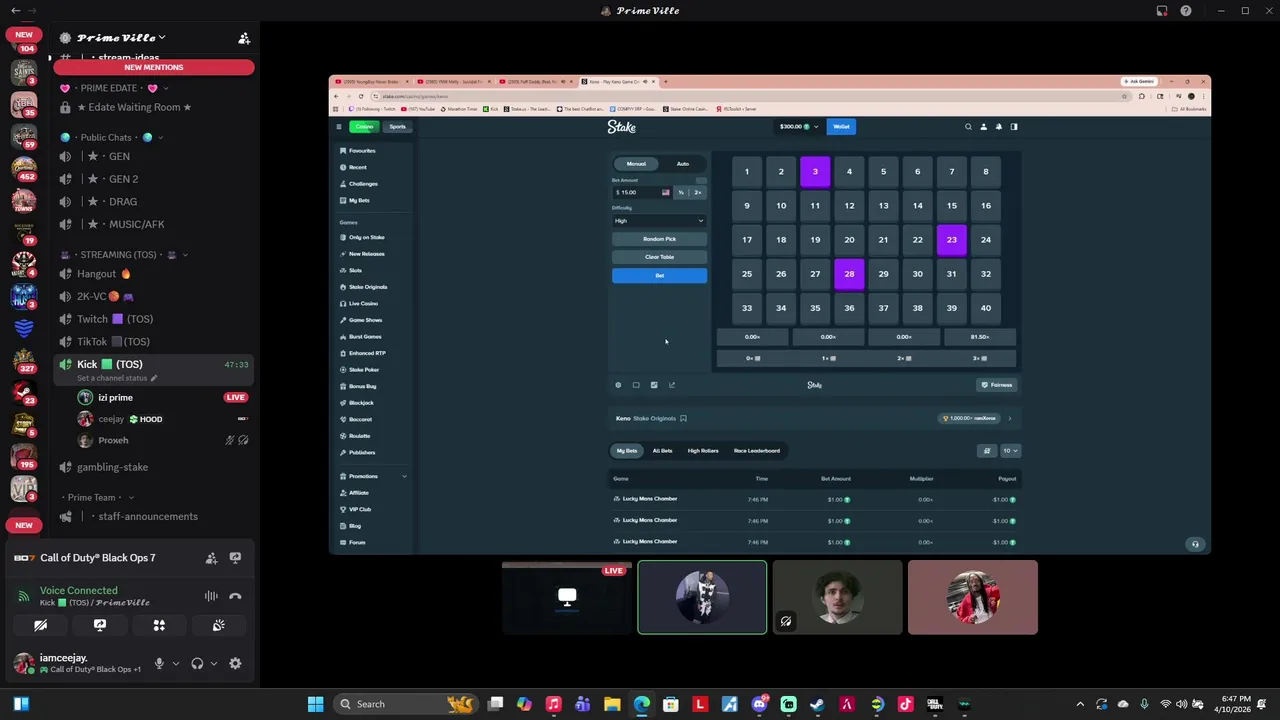The width and height of the screenshot is (1280, 720).
Task: Click the Windows Start button
Action: click(316, 704)
